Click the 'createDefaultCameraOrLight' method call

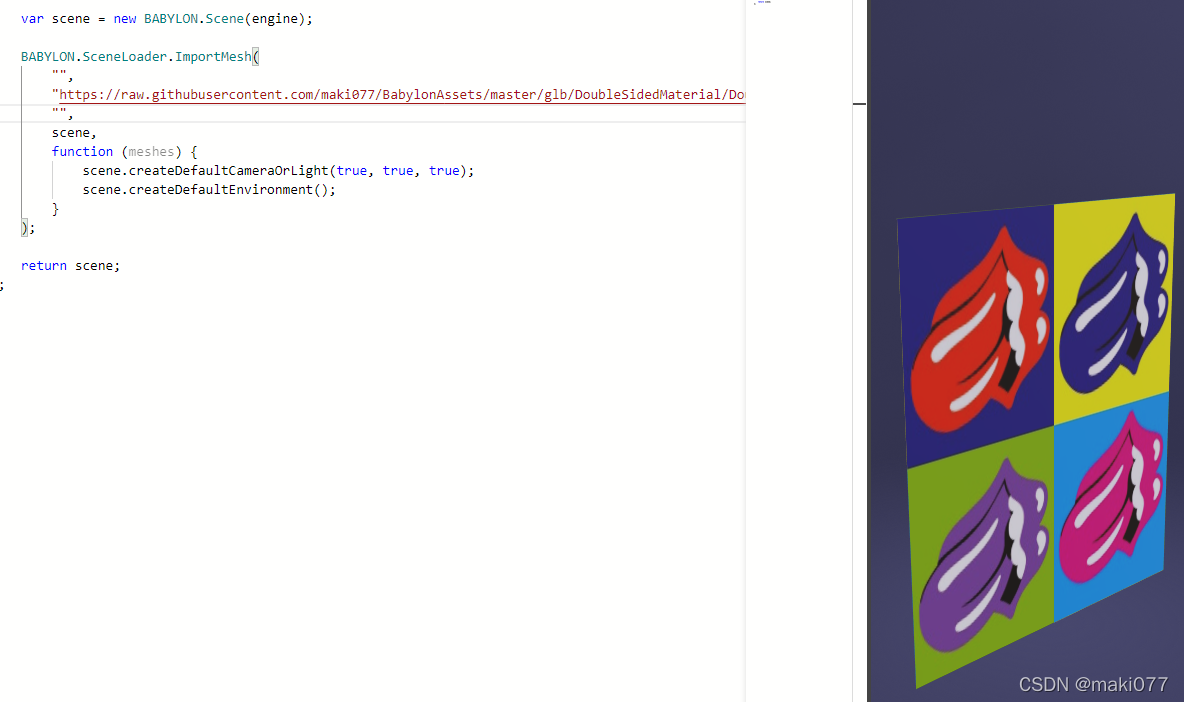[228, 171]
